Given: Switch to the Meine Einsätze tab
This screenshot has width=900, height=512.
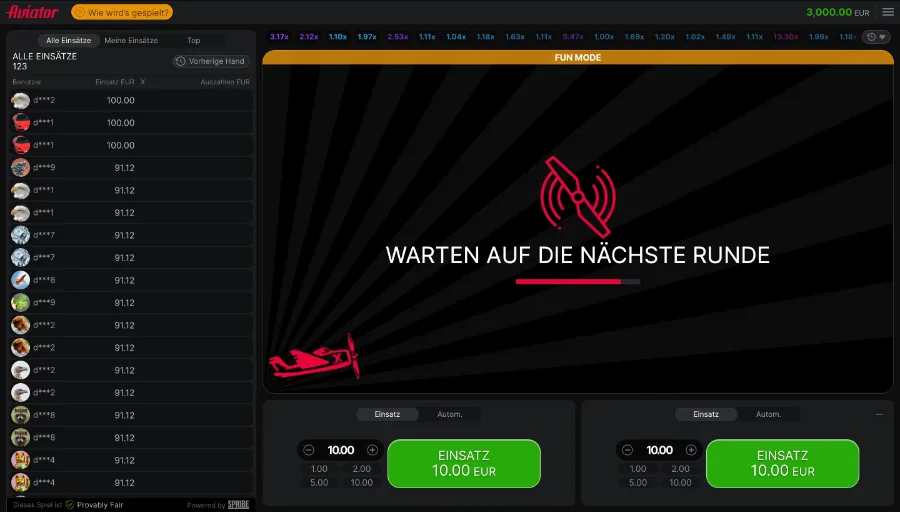Looking at the screenshot, I should click(131, 40).
